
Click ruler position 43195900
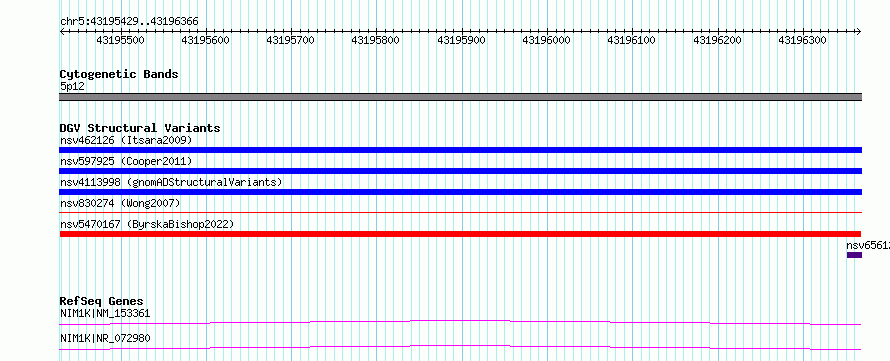(x=461, y=40)
